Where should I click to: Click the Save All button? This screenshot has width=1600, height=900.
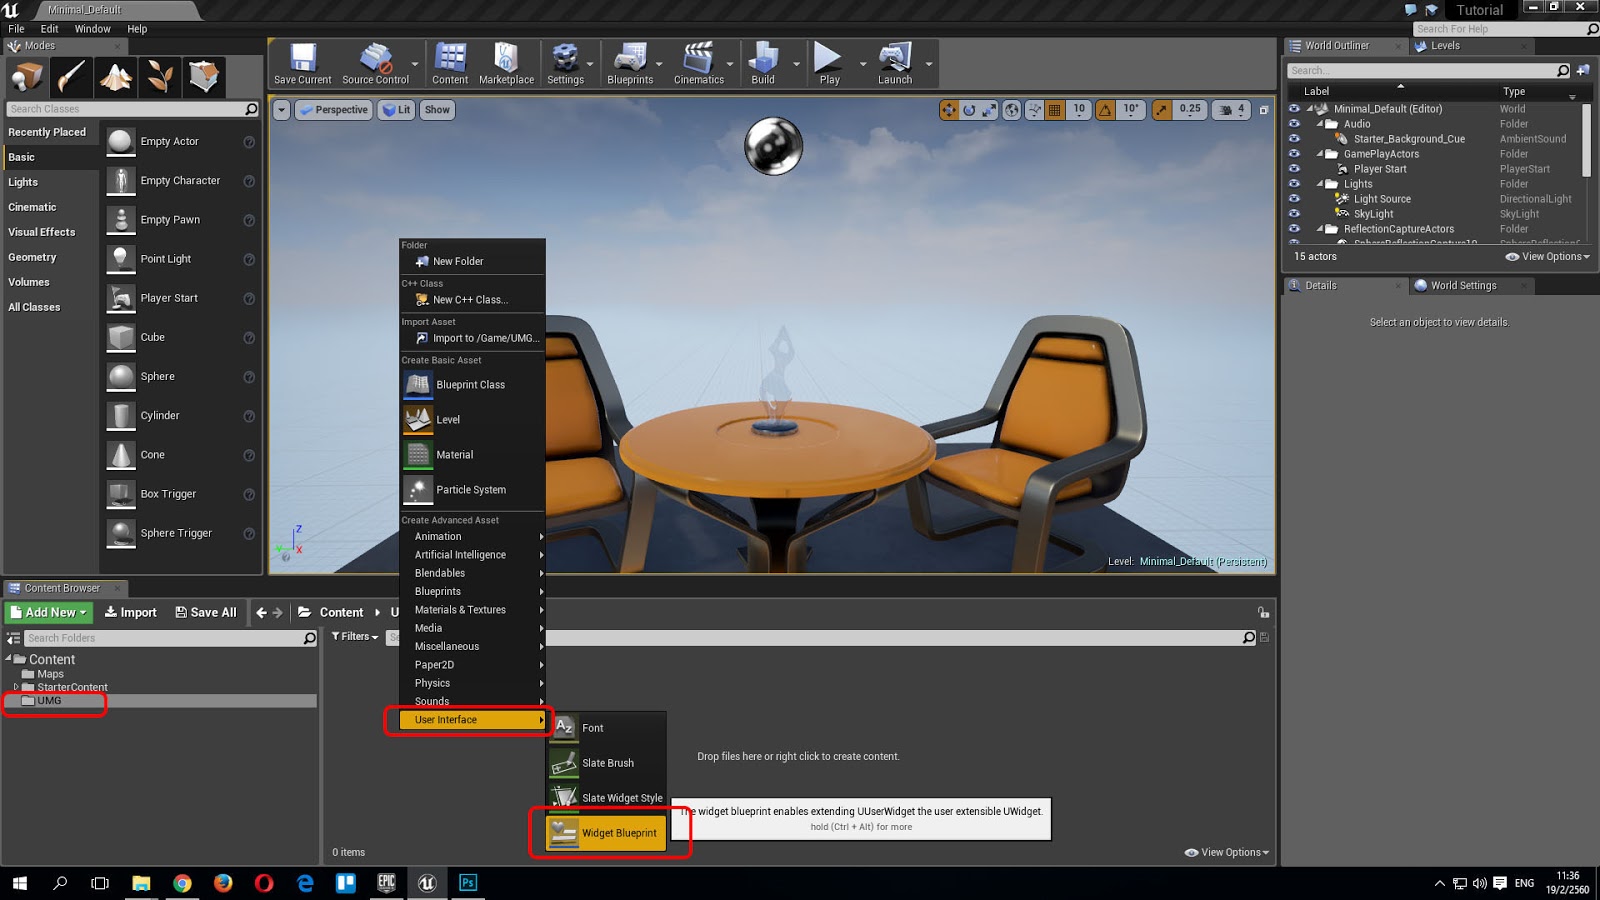point(206,611)
